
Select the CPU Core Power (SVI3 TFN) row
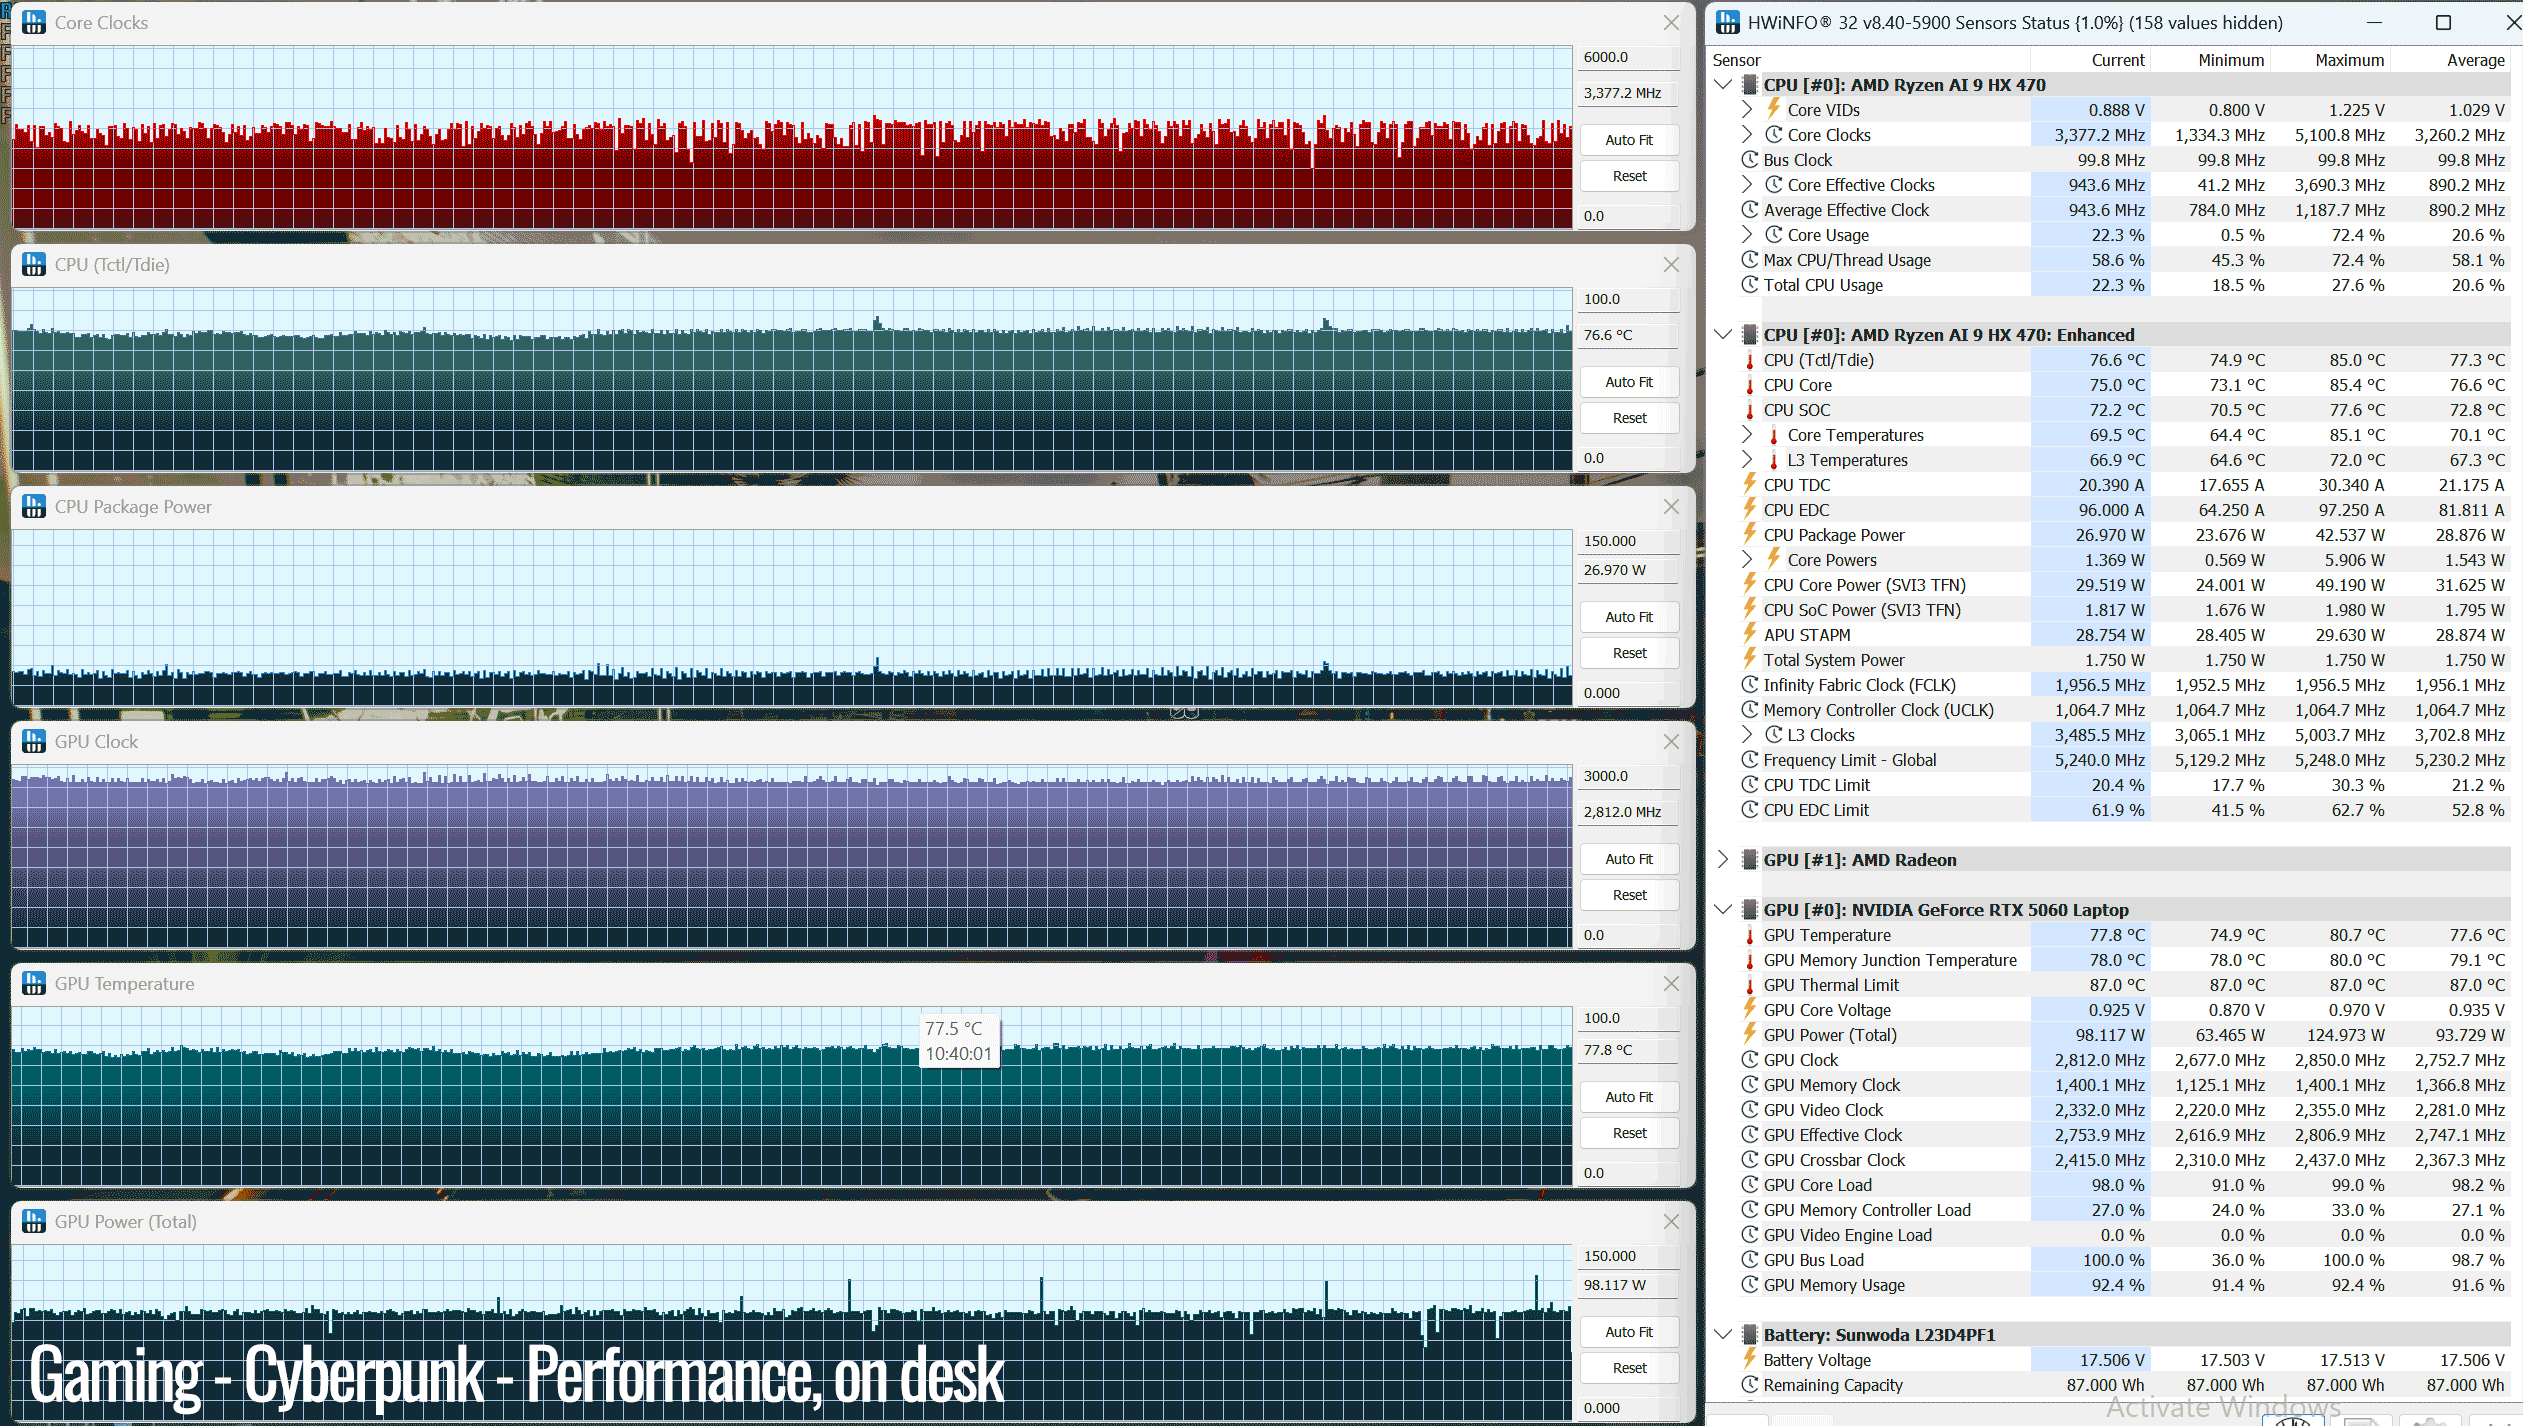click(x=2111, y=585)
